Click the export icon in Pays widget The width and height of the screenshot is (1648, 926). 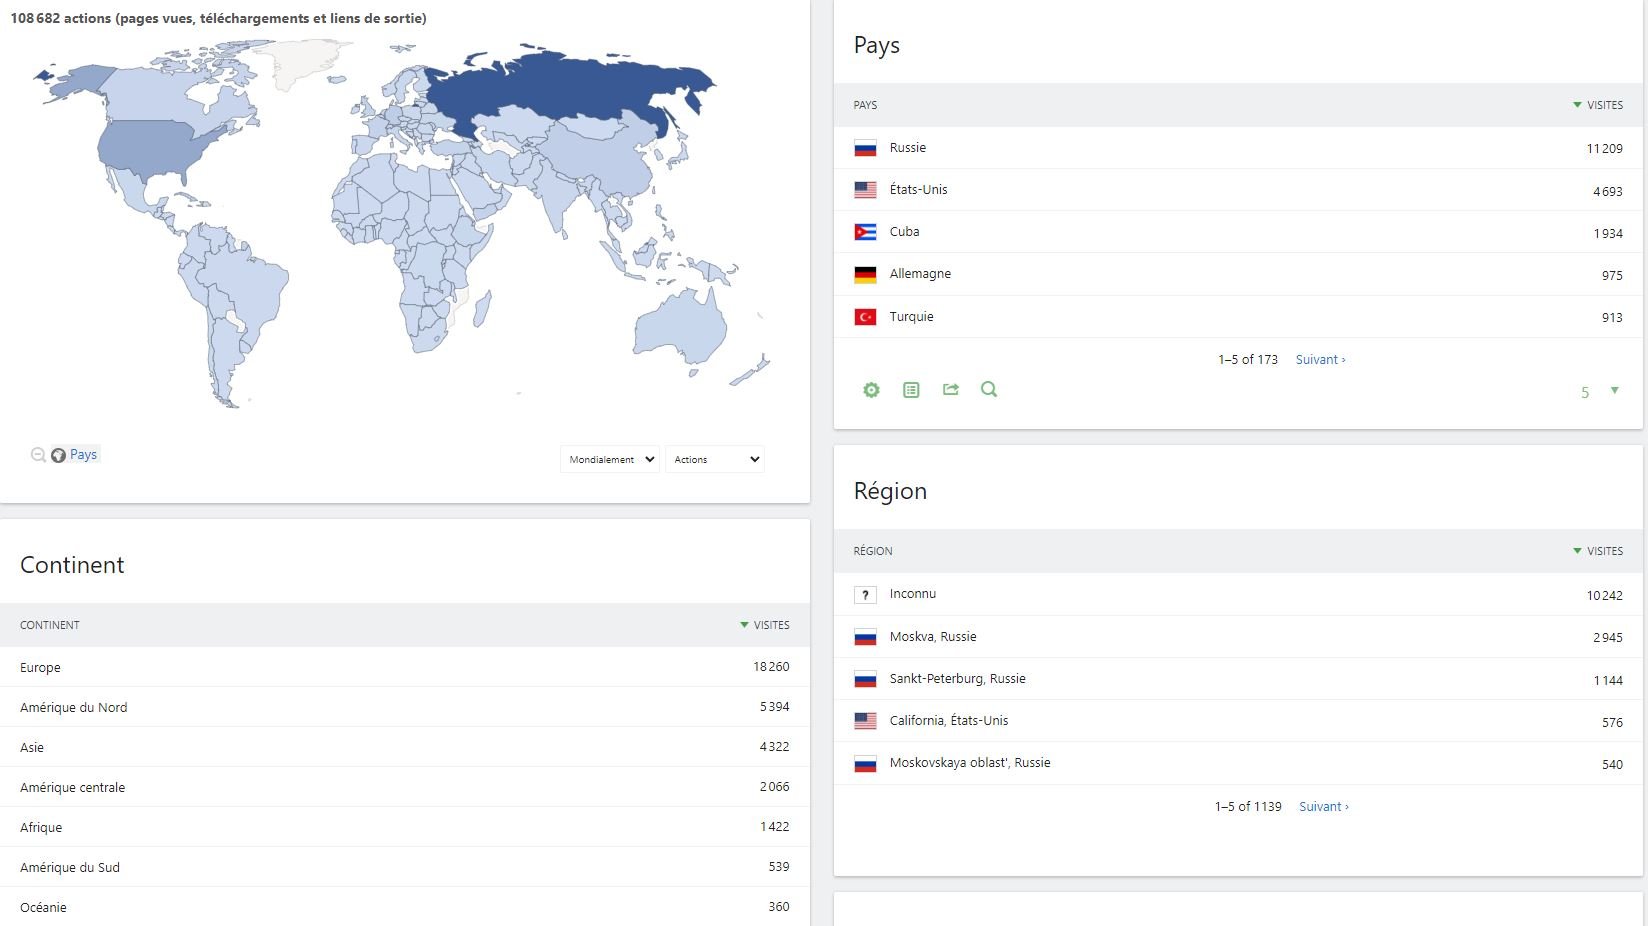point(950,390)
